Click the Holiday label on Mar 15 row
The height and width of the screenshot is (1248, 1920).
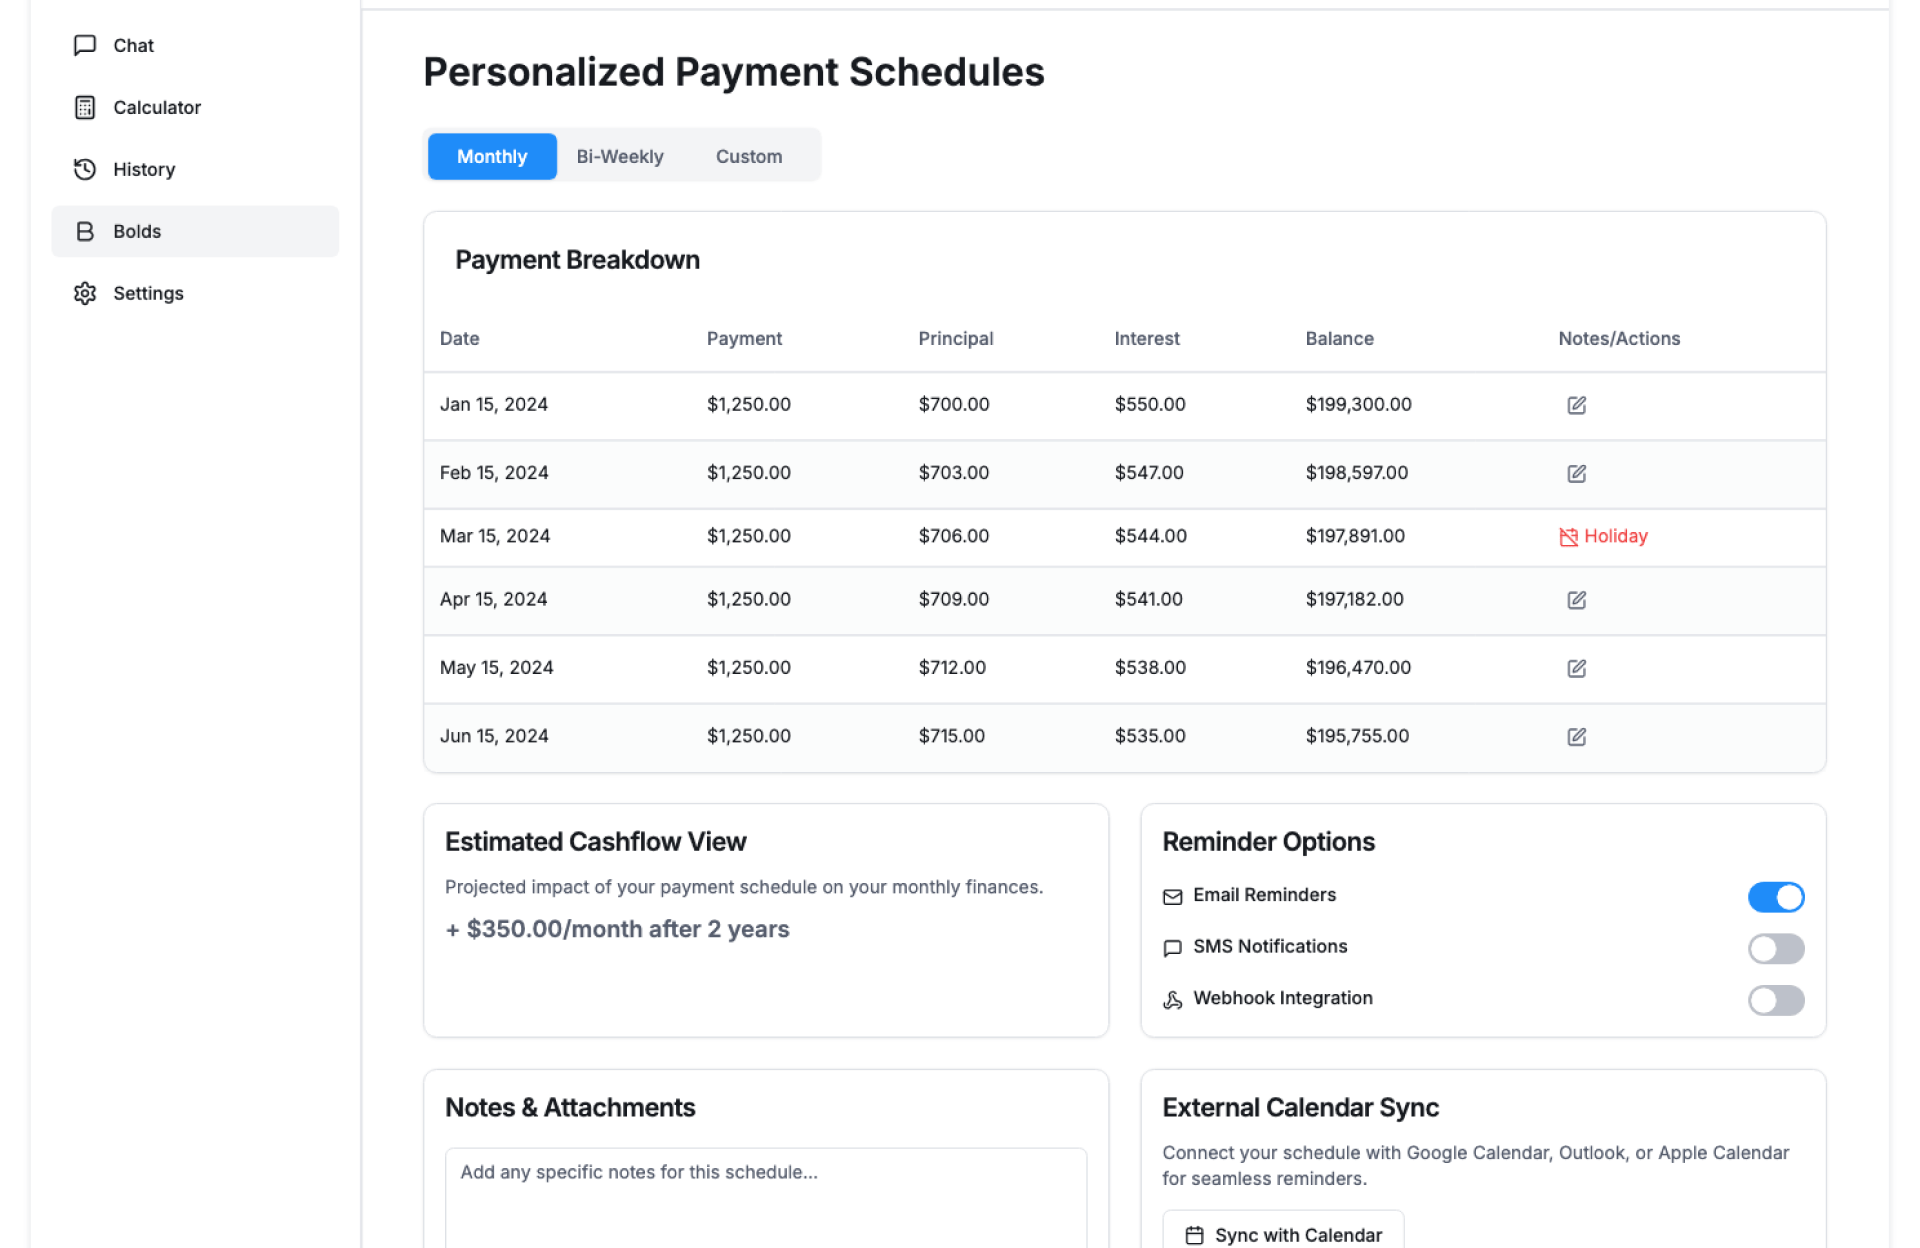[x=1615, y=536]
